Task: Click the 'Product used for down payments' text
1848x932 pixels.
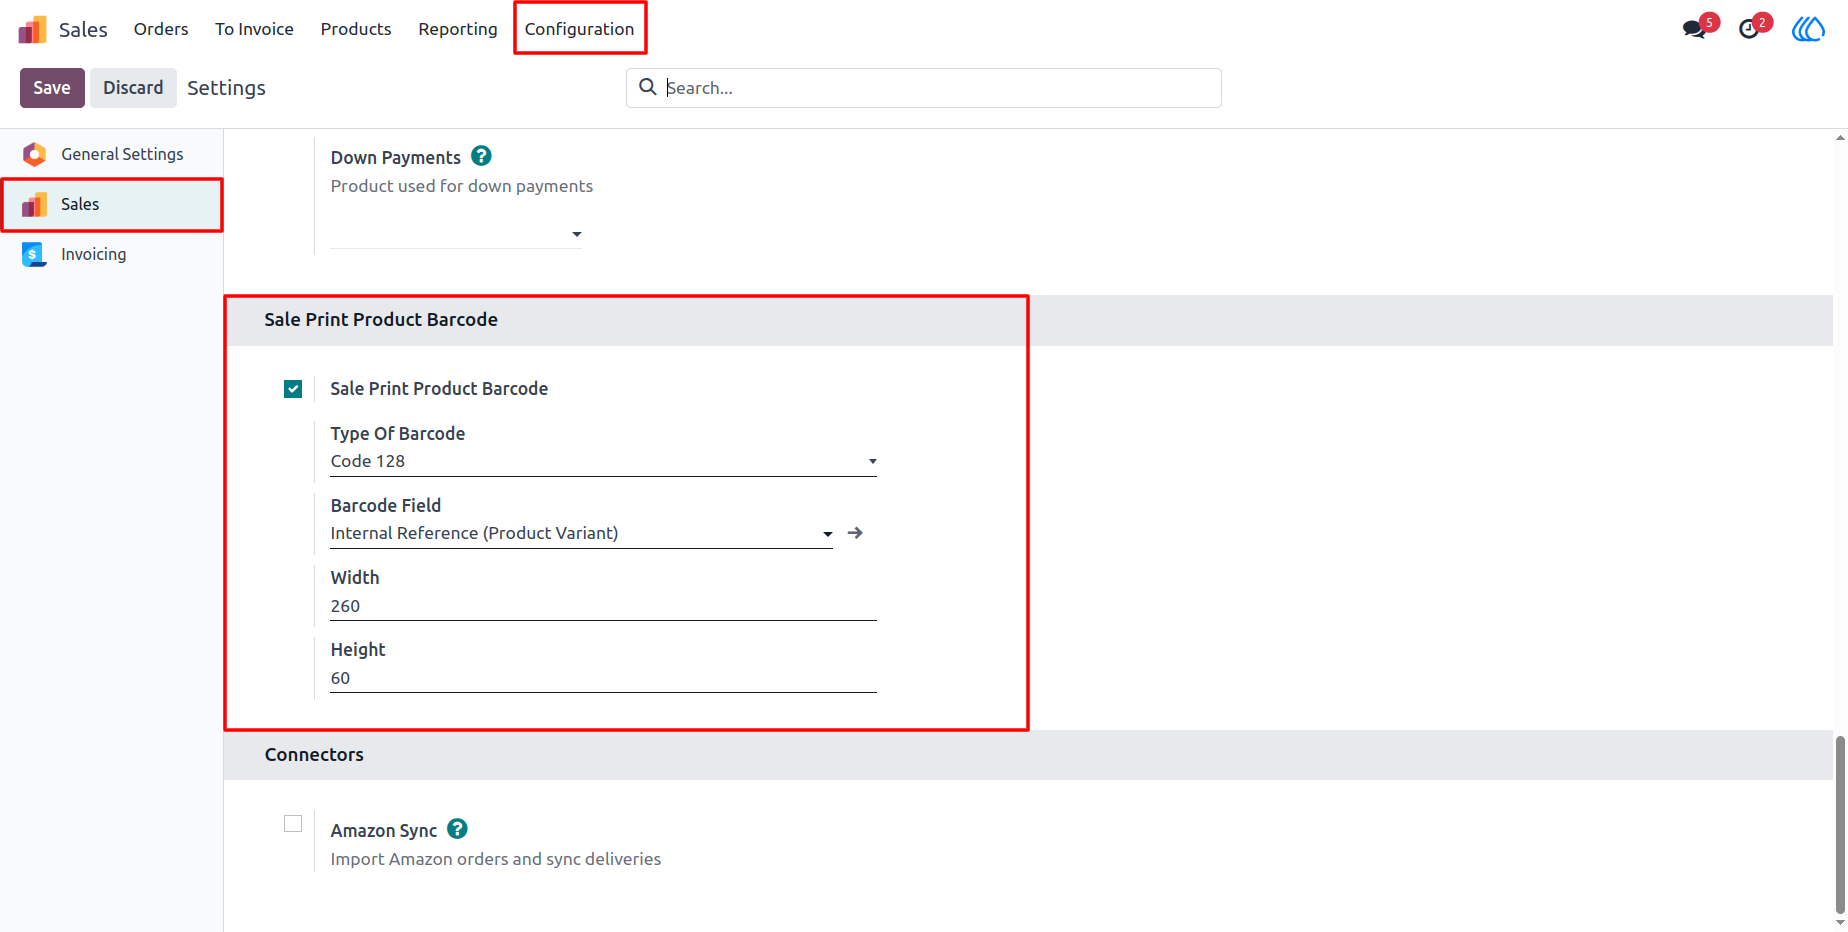Action: point(462,186)
